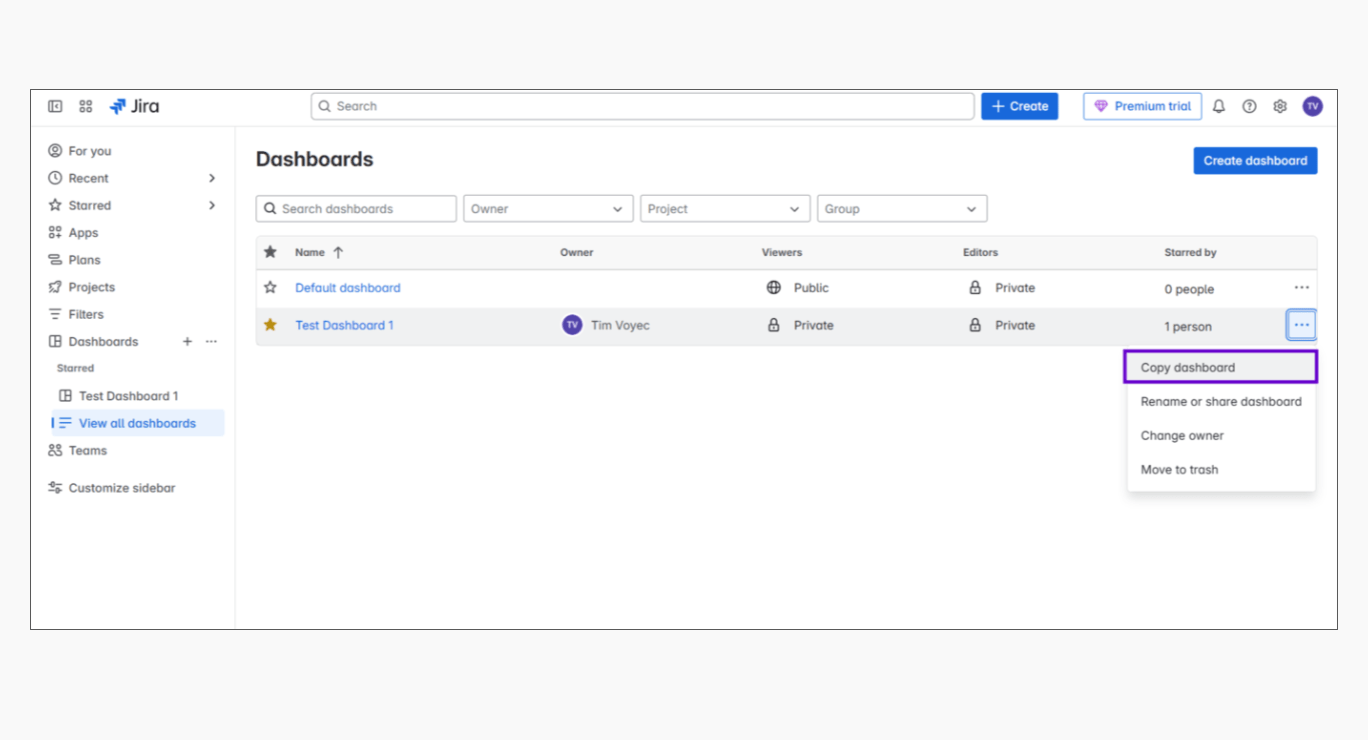Open the Project filter dropdown
Image resolution: width=1368 pixels, height=740 pixels.
coord(724,209)
